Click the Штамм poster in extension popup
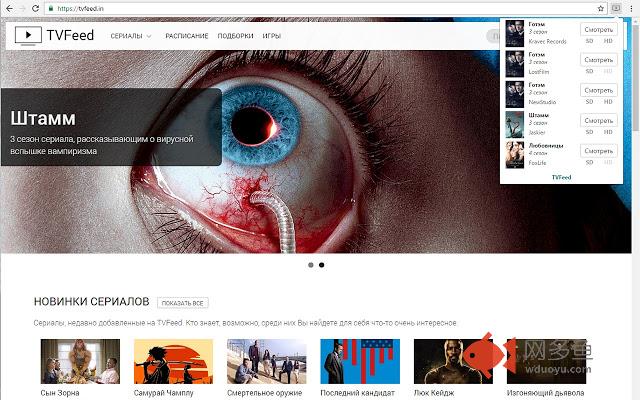The height and width of the screenshot is (400, 640). point(515,125)
